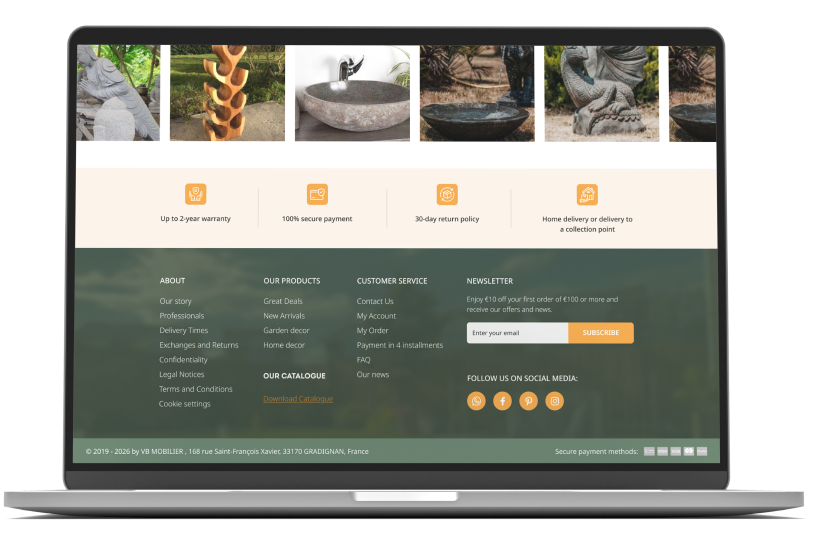Click the Up to 2-year warranty text
The image size is (816, 548).
click(x=196, y=219)
